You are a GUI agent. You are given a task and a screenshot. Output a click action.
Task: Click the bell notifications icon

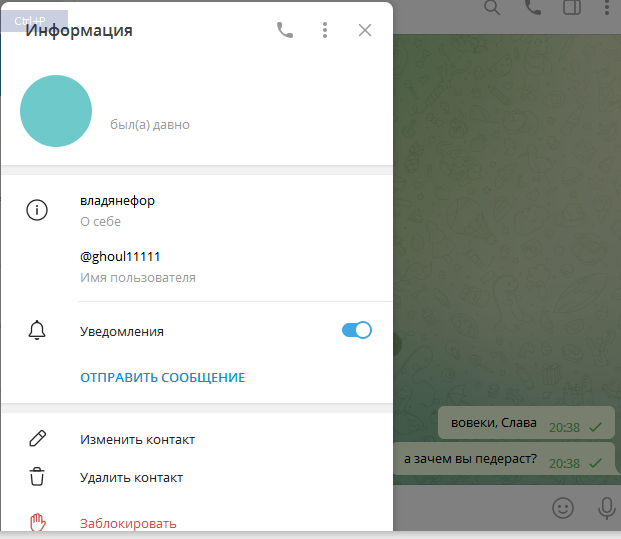point(37,330)
